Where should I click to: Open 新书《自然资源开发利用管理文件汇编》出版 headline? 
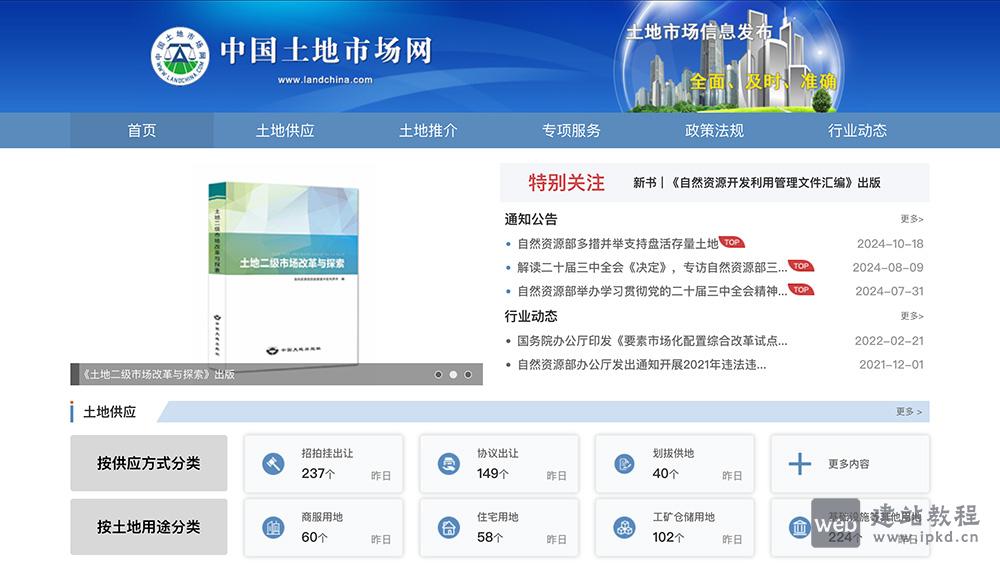[x=756, y=182]
